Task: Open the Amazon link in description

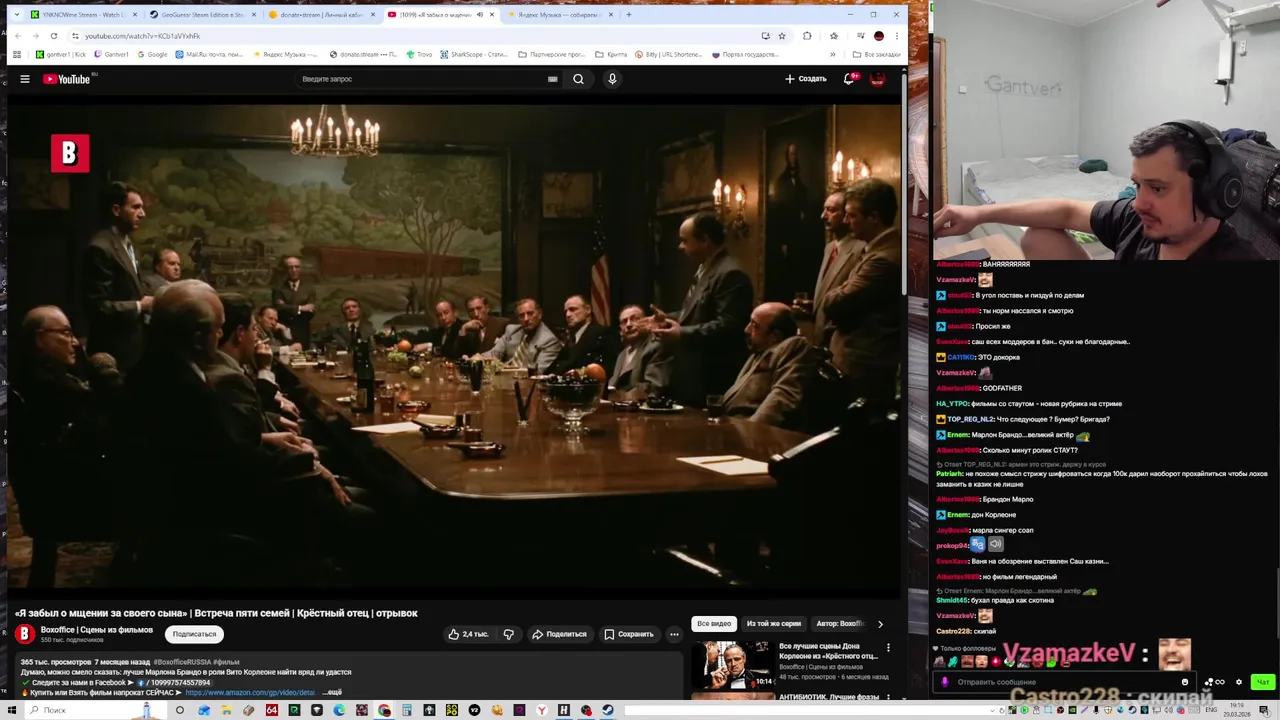Action: coord(250,692)
